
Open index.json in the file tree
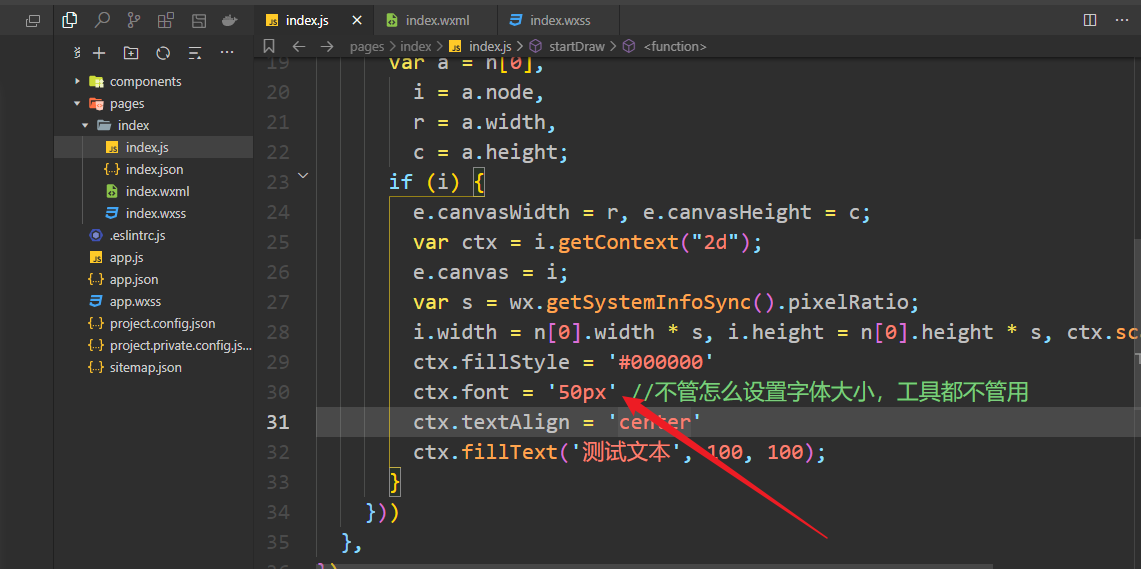154,170
